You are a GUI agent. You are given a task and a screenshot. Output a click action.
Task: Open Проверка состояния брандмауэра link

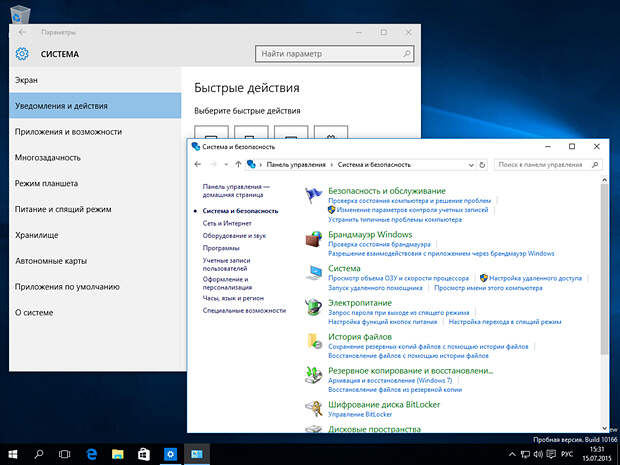click(x=379, y=244)
